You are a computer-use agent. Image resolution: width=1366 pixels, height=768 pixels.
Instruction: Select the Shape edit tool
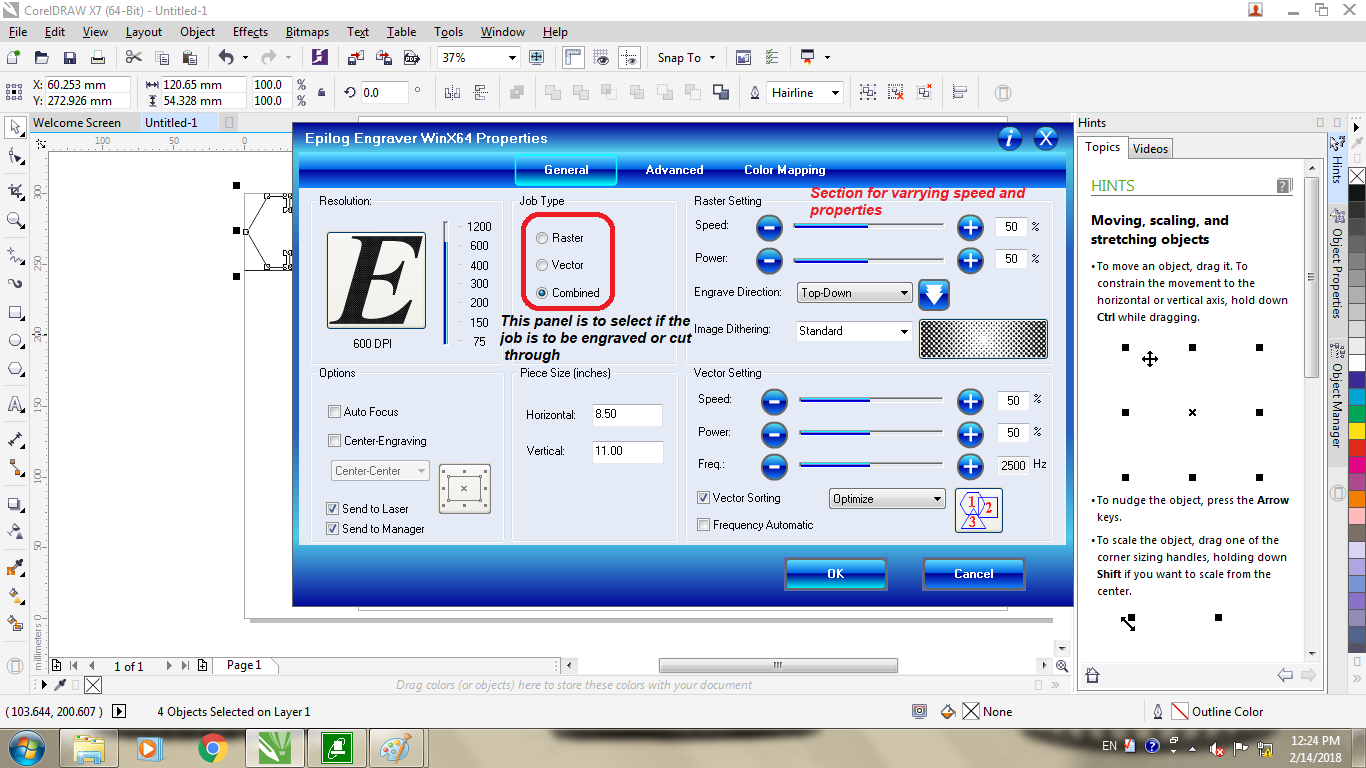click(15, 158)
